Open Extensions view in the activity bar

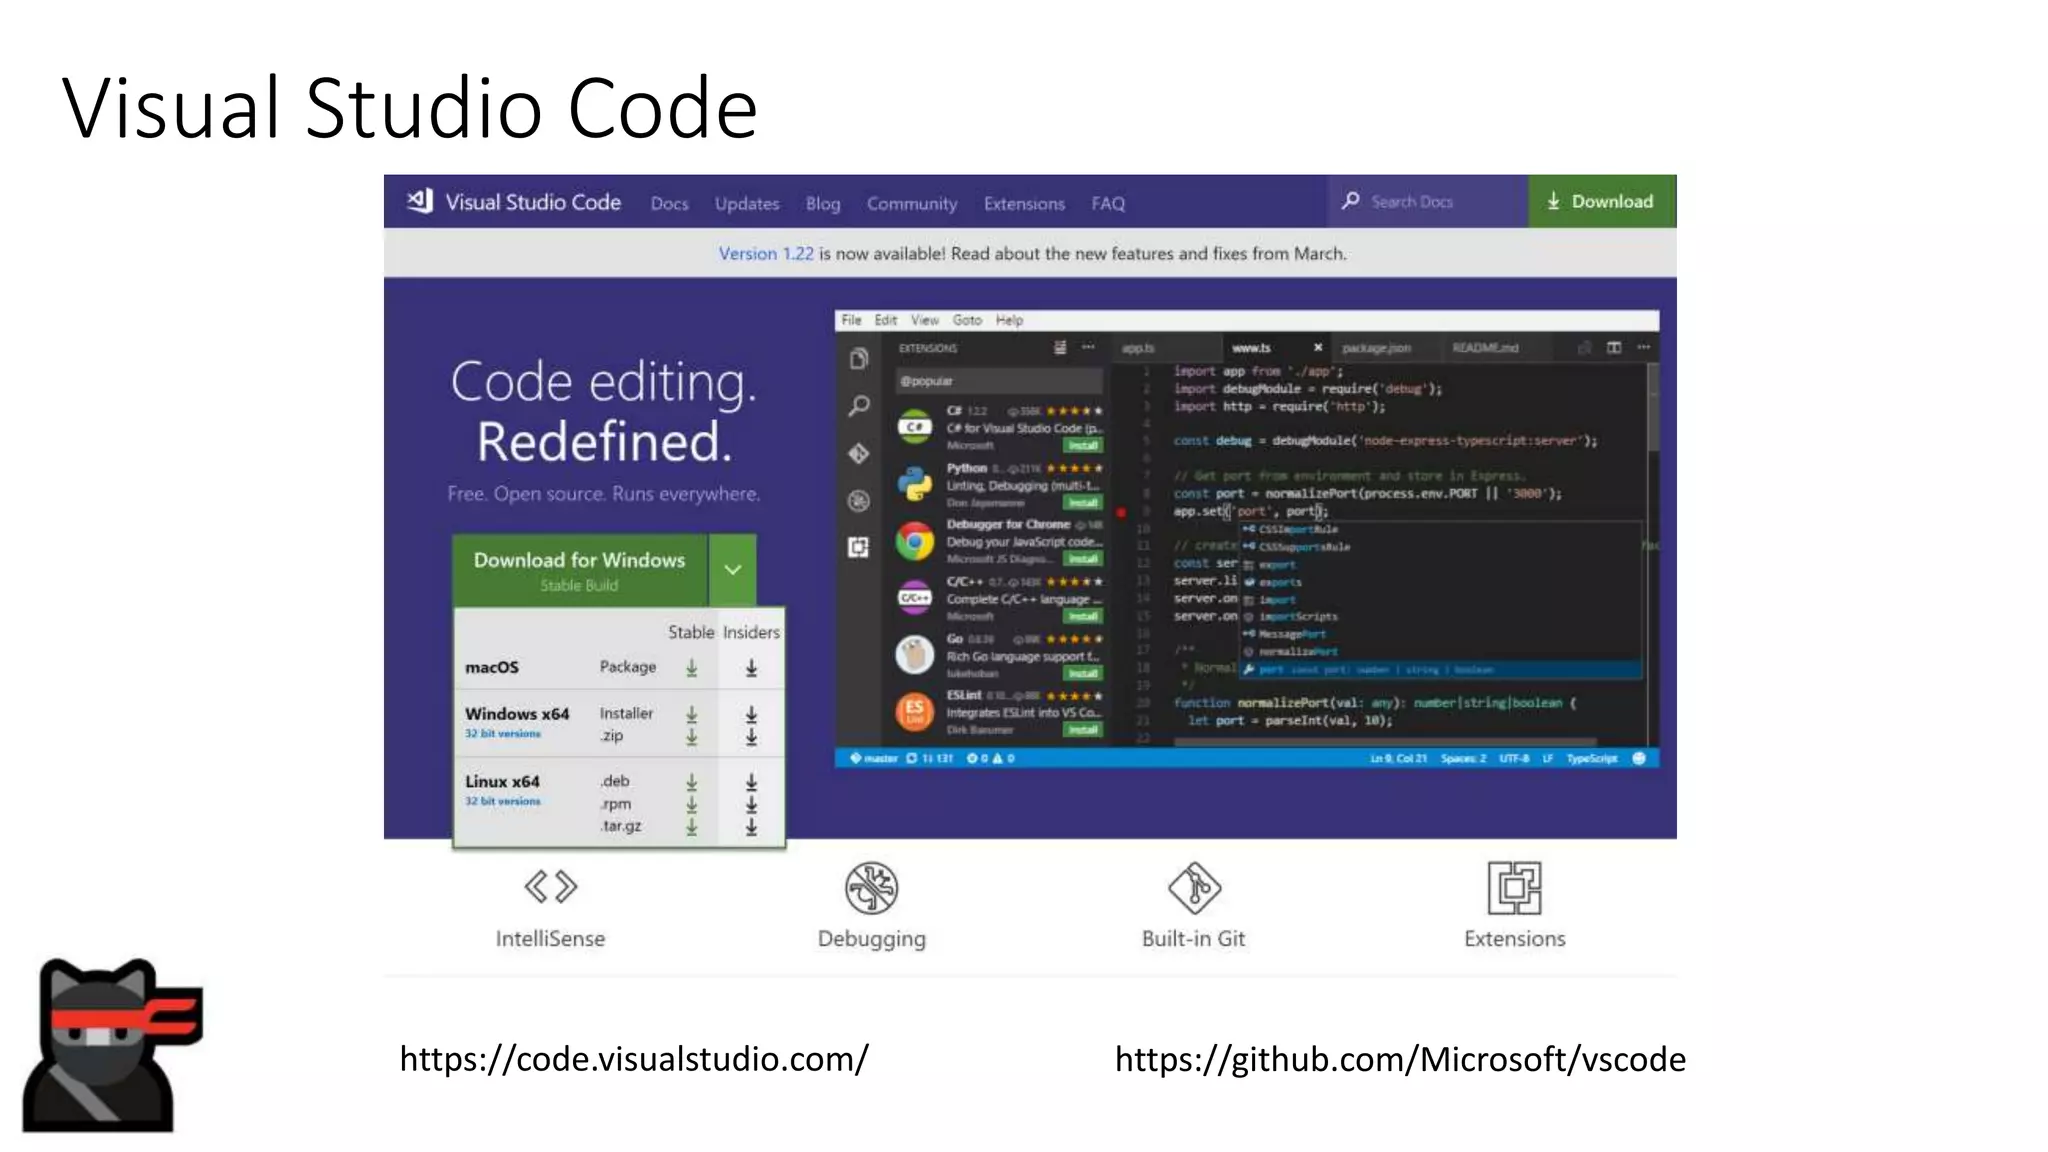pyautogui.click(x=859, y=547)
